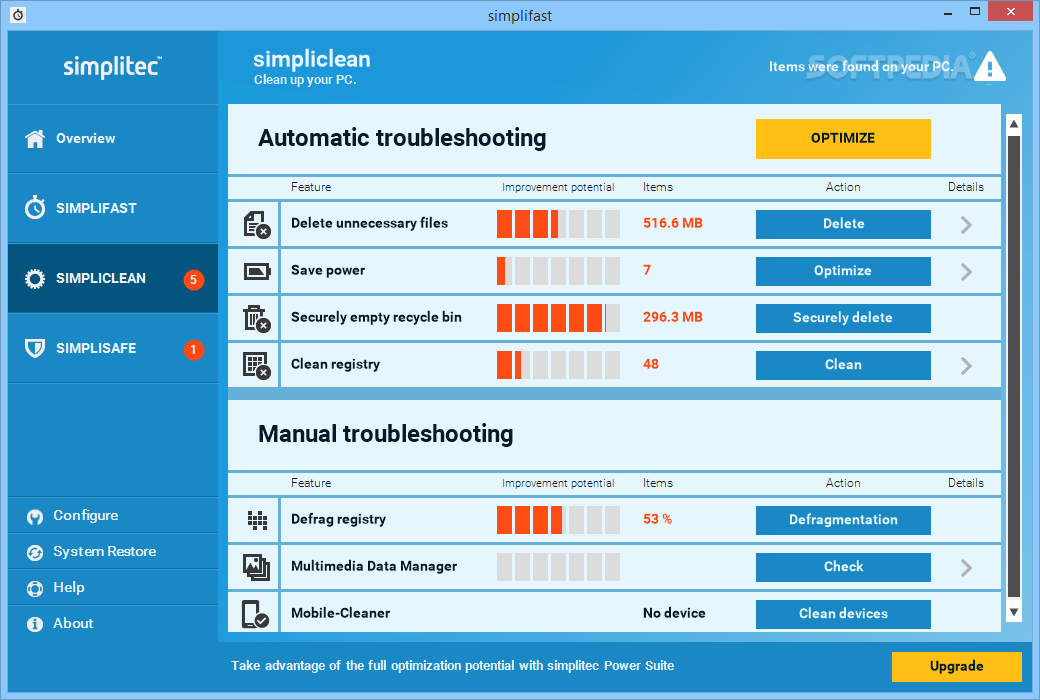Click the recycle bin icon
The width and height of the screenshot is (1040, 700).
tap(256, 318)
